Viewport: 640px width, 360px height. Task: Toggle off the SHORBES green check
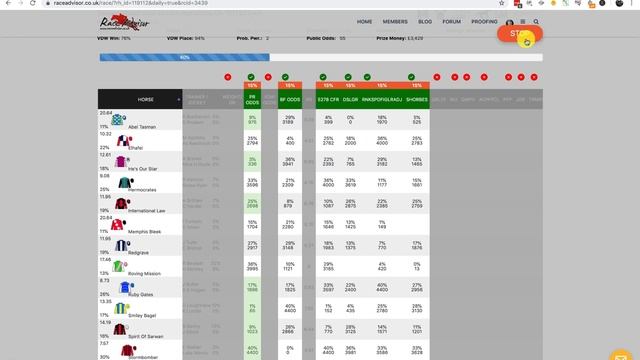tap(411, 77)
